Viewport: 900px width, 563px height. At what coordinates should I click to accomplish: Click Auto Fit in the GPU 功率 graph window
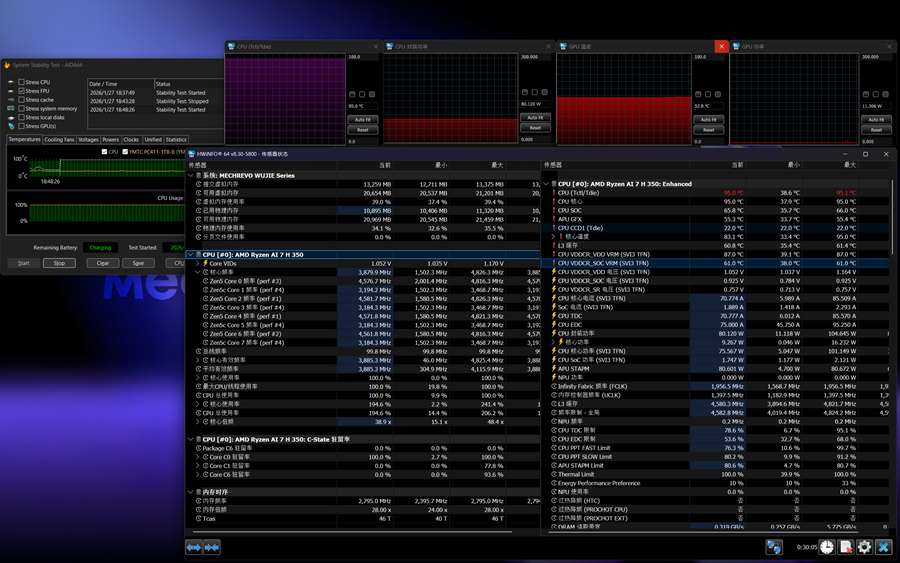(876, 119)
